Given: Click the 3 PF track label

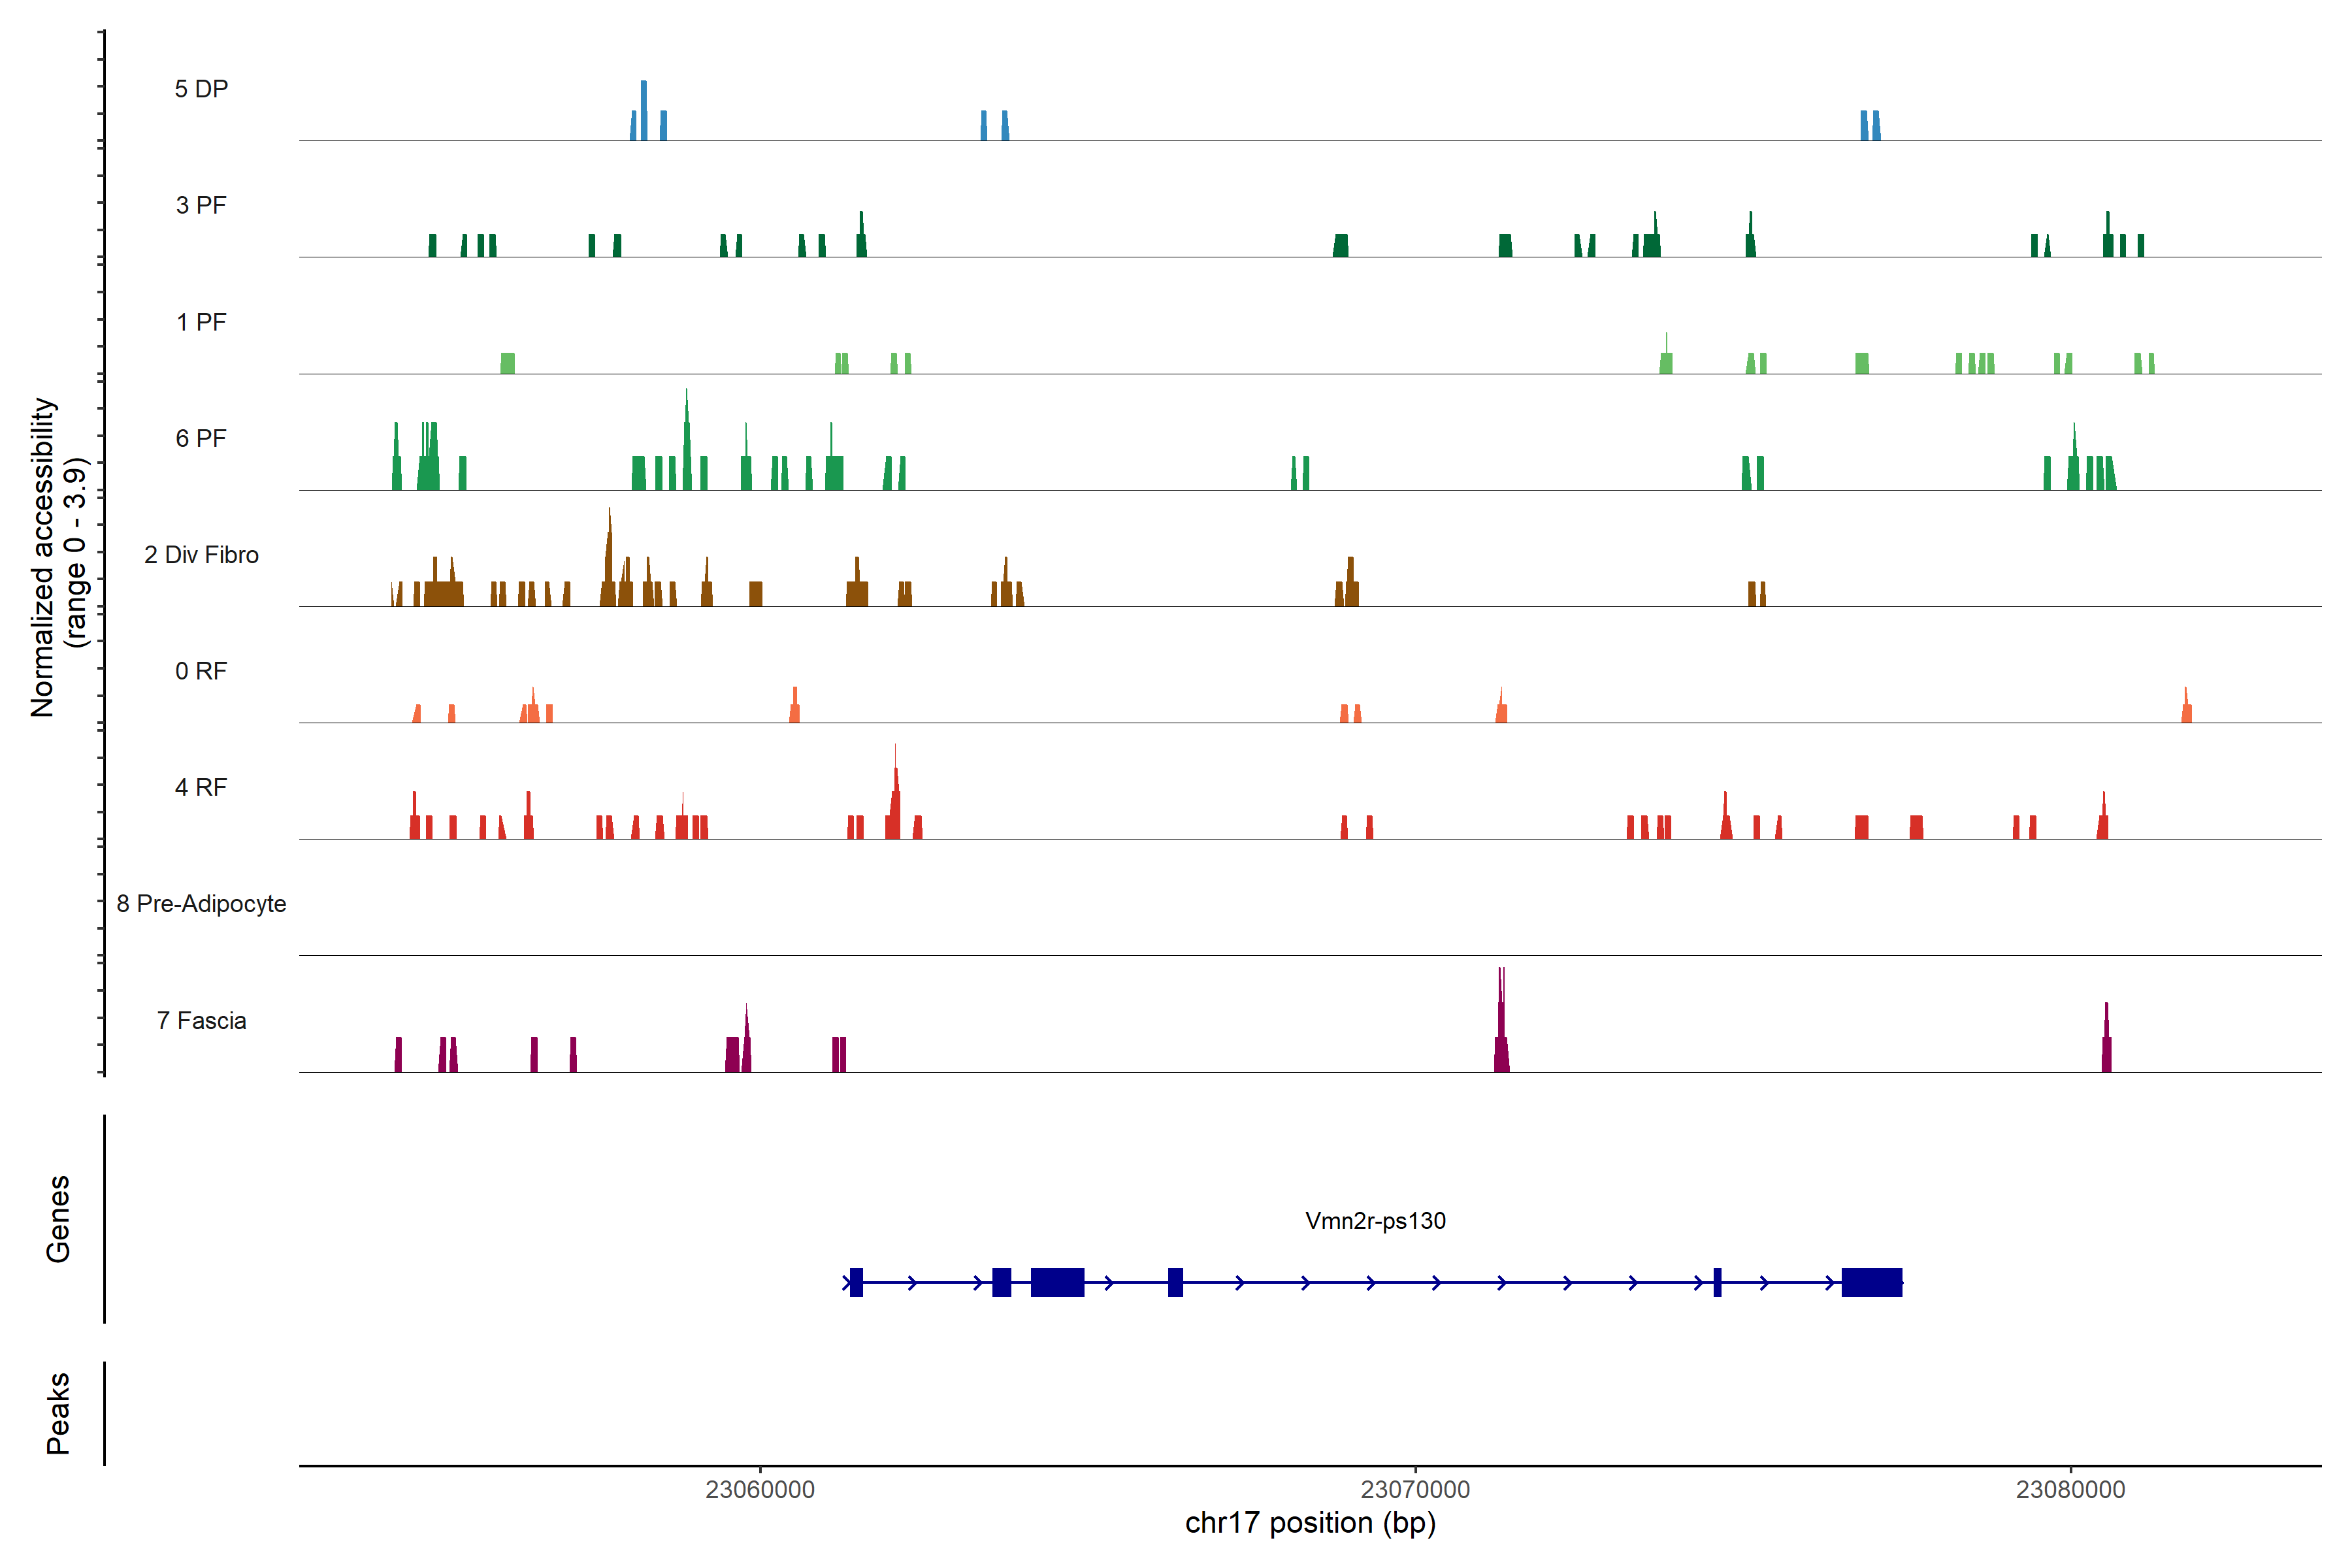Looking at the screenshot, I should 201,205.
